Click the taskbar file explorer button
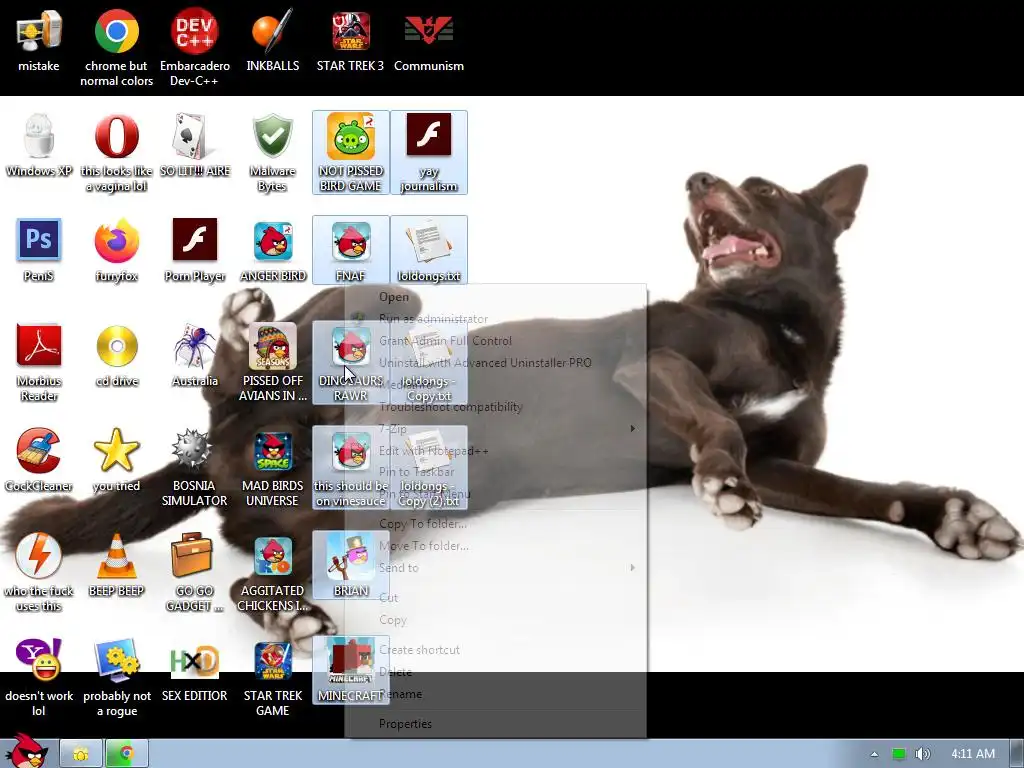Screen dimensions: 1024x768 pyautogui.click(x=81, y=754)
